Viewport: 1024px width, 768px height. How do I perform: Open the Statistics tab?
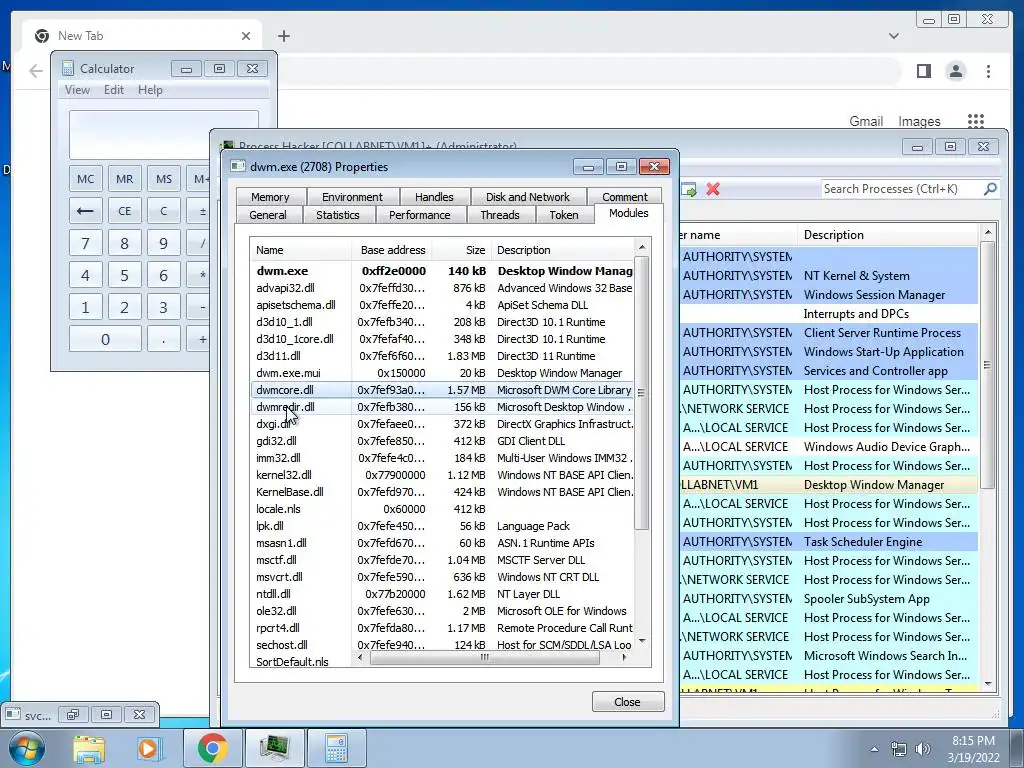click(338, 215)
